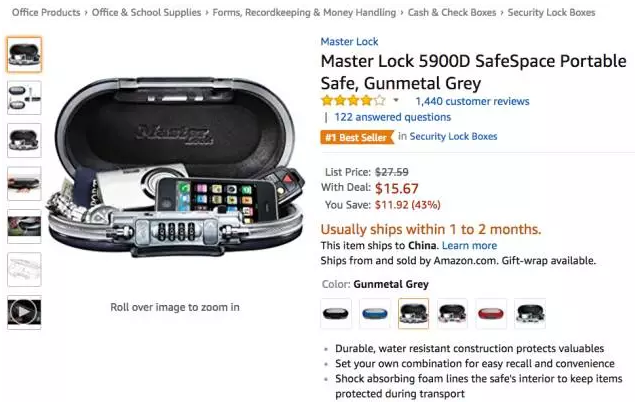Play the product video thumbnail
Screen dimensions: 635x405
click(24, 312)
